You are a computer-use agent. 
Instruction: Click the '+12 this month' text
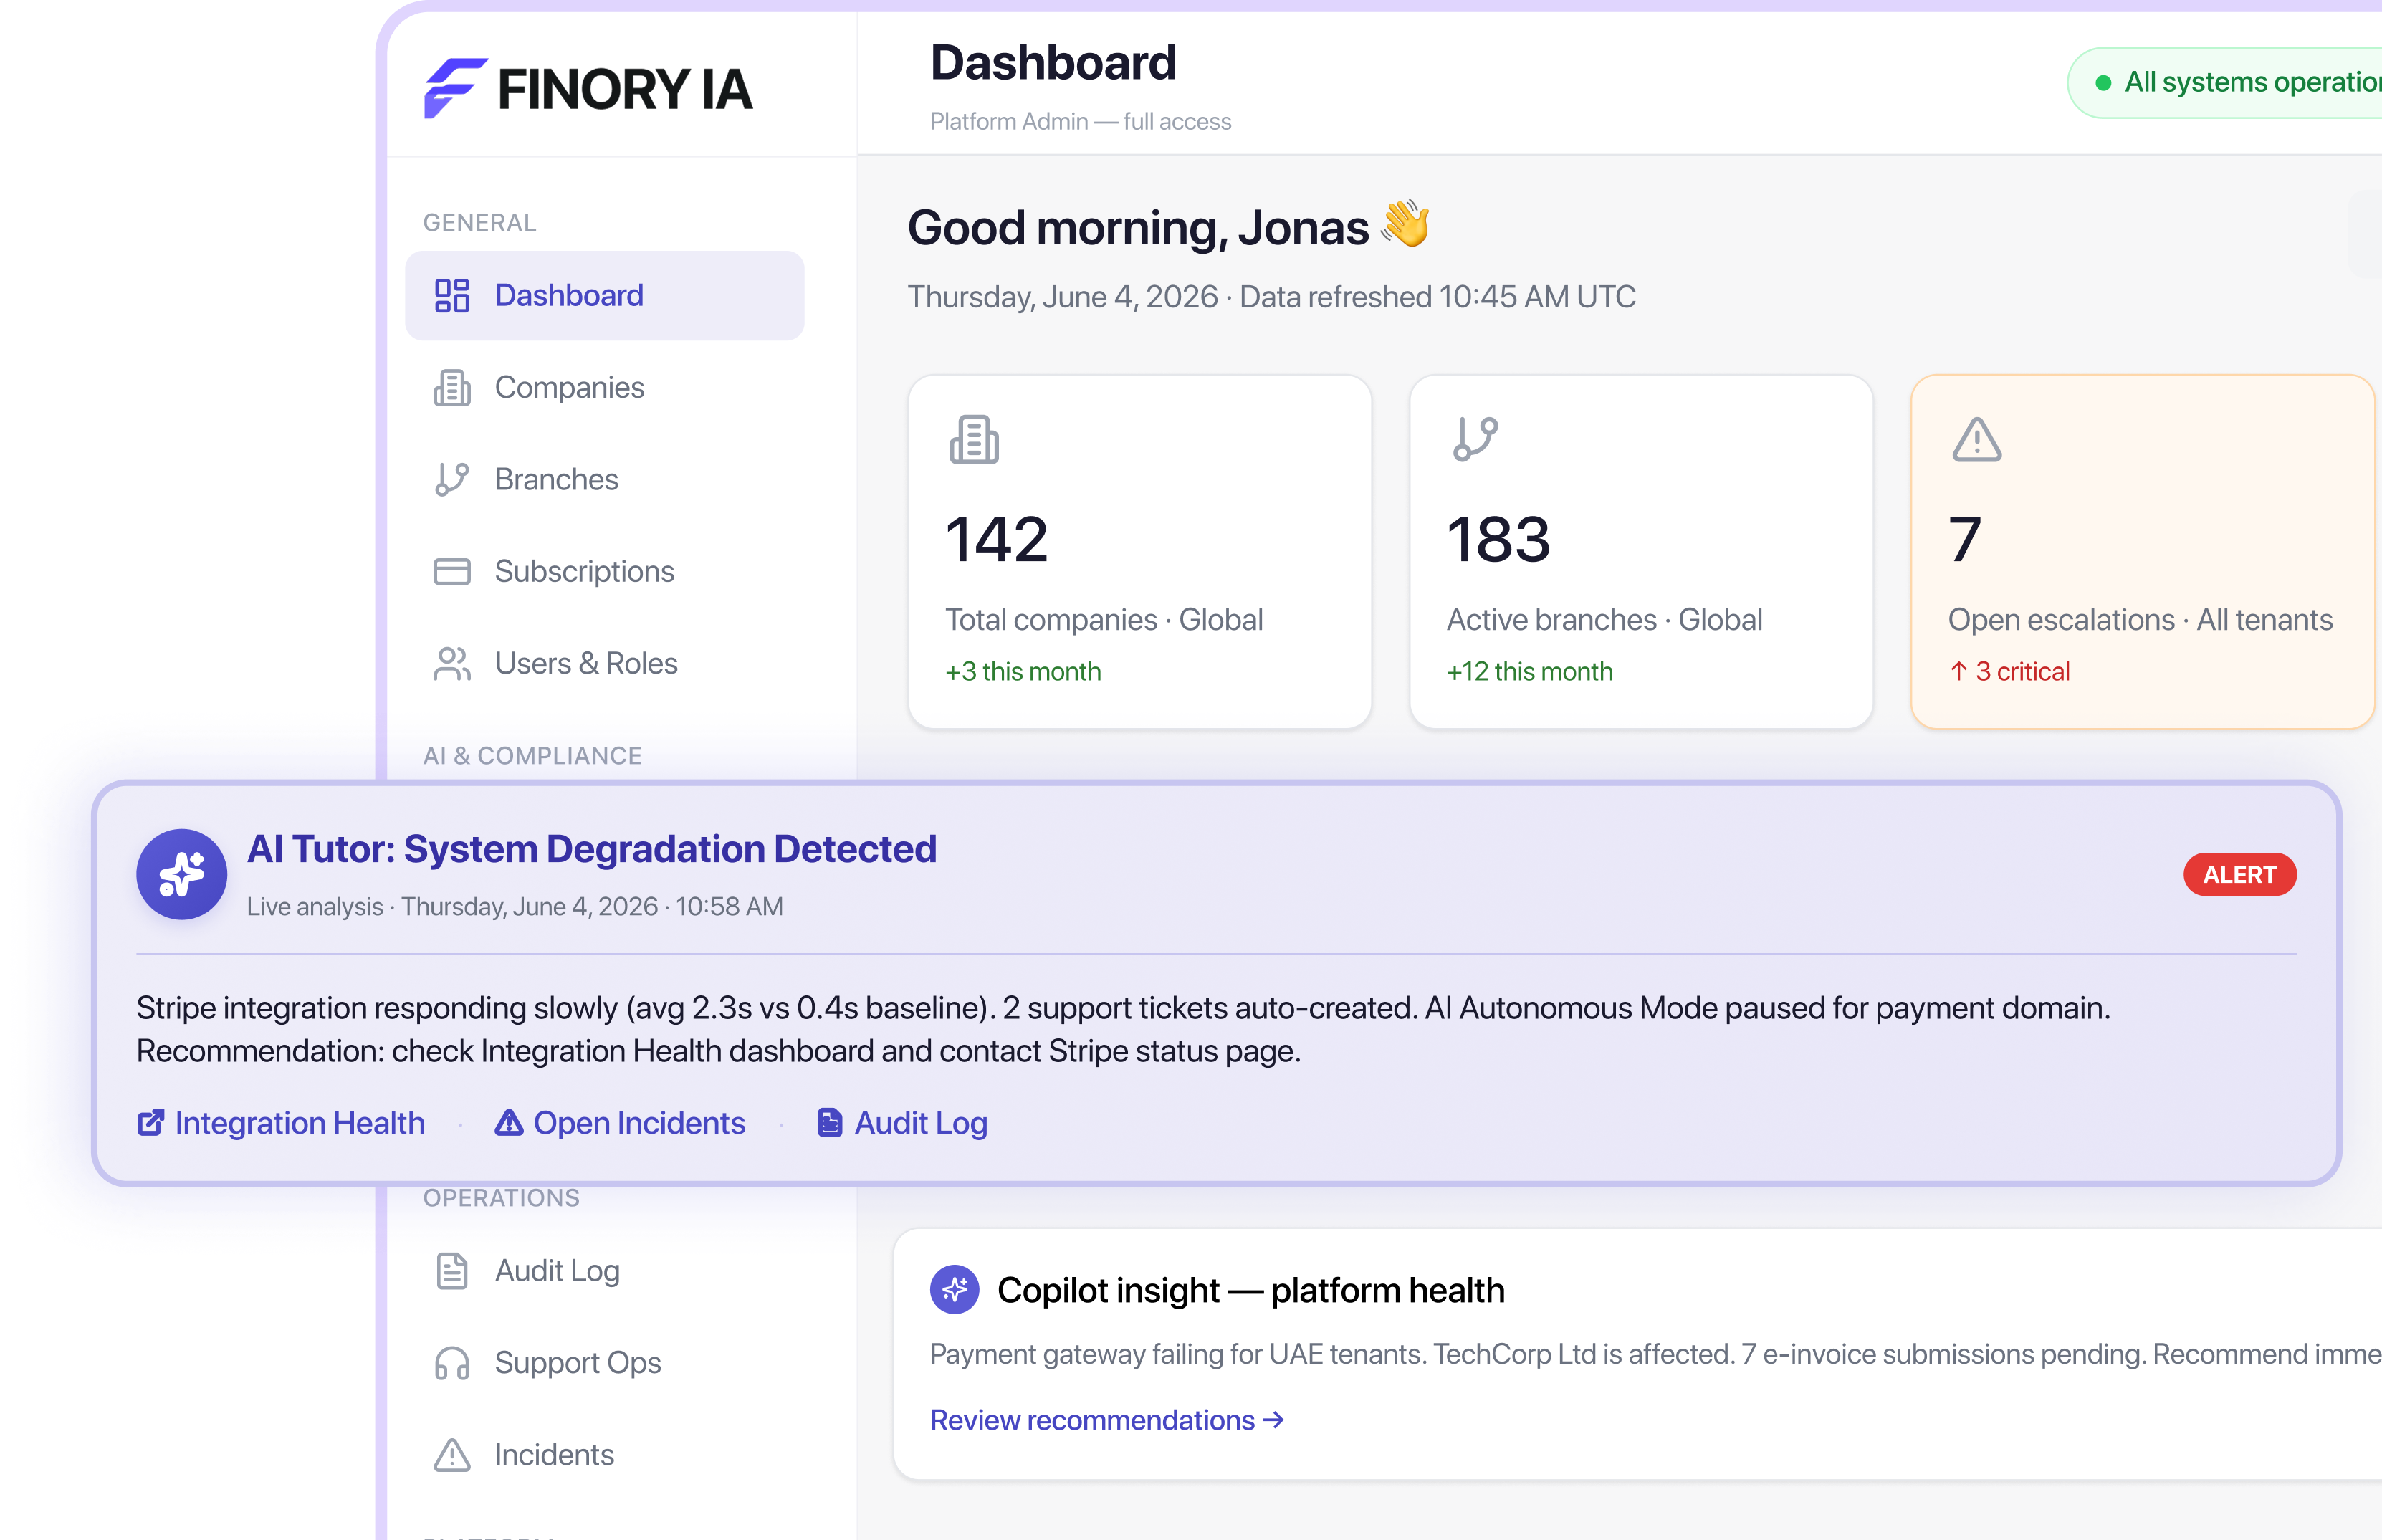[1529, 671]
